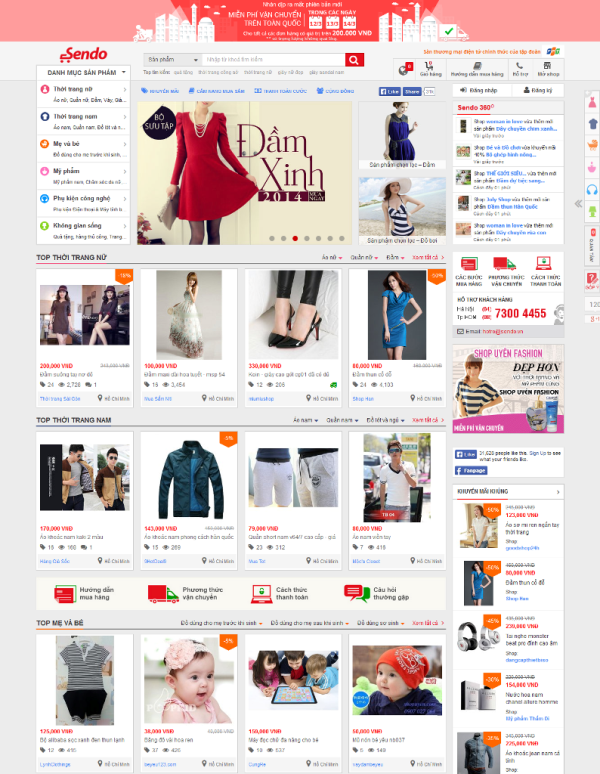Screen dimensions: 600x774
Task: Open the Áo nữ dropdown filter
Action: tap(331, 257)
